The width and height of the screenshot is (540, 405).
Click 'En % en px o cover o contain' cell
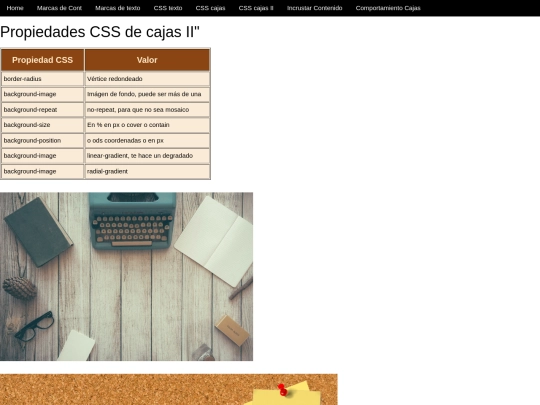147,125
